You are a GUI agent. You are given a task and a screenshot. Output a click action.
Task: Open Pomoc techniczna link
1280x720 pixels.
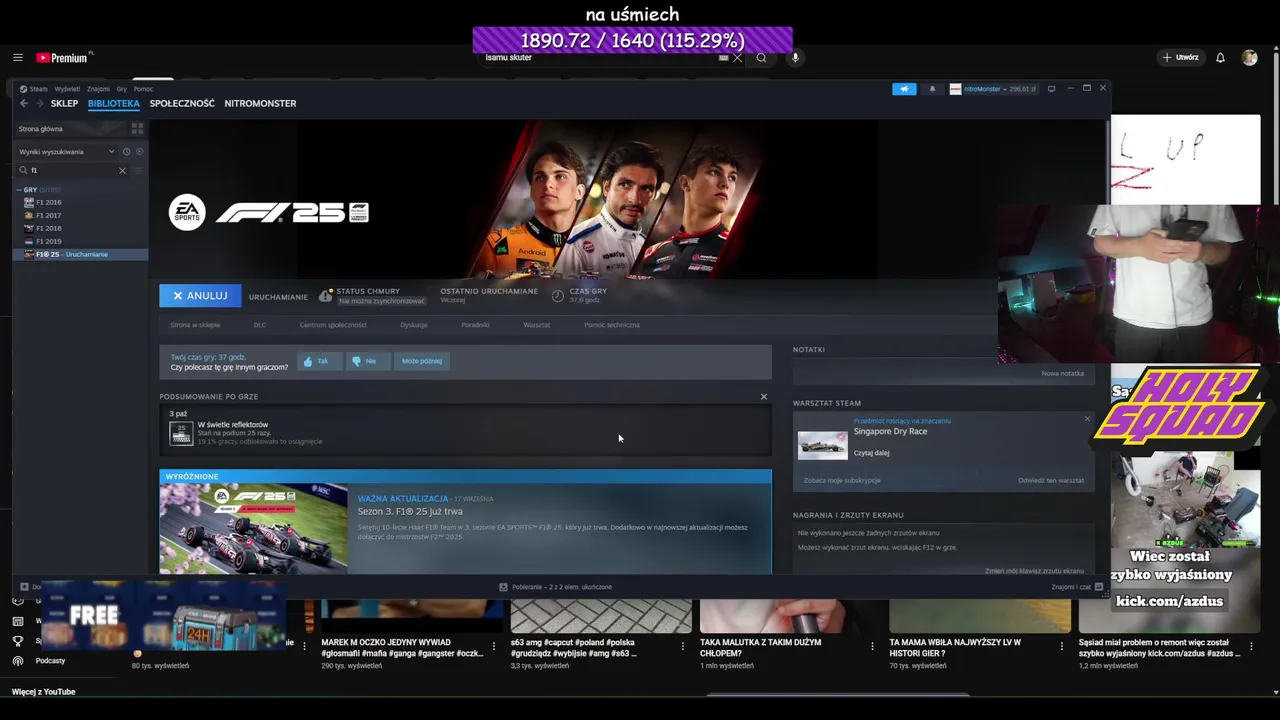[x=612, y=325]
